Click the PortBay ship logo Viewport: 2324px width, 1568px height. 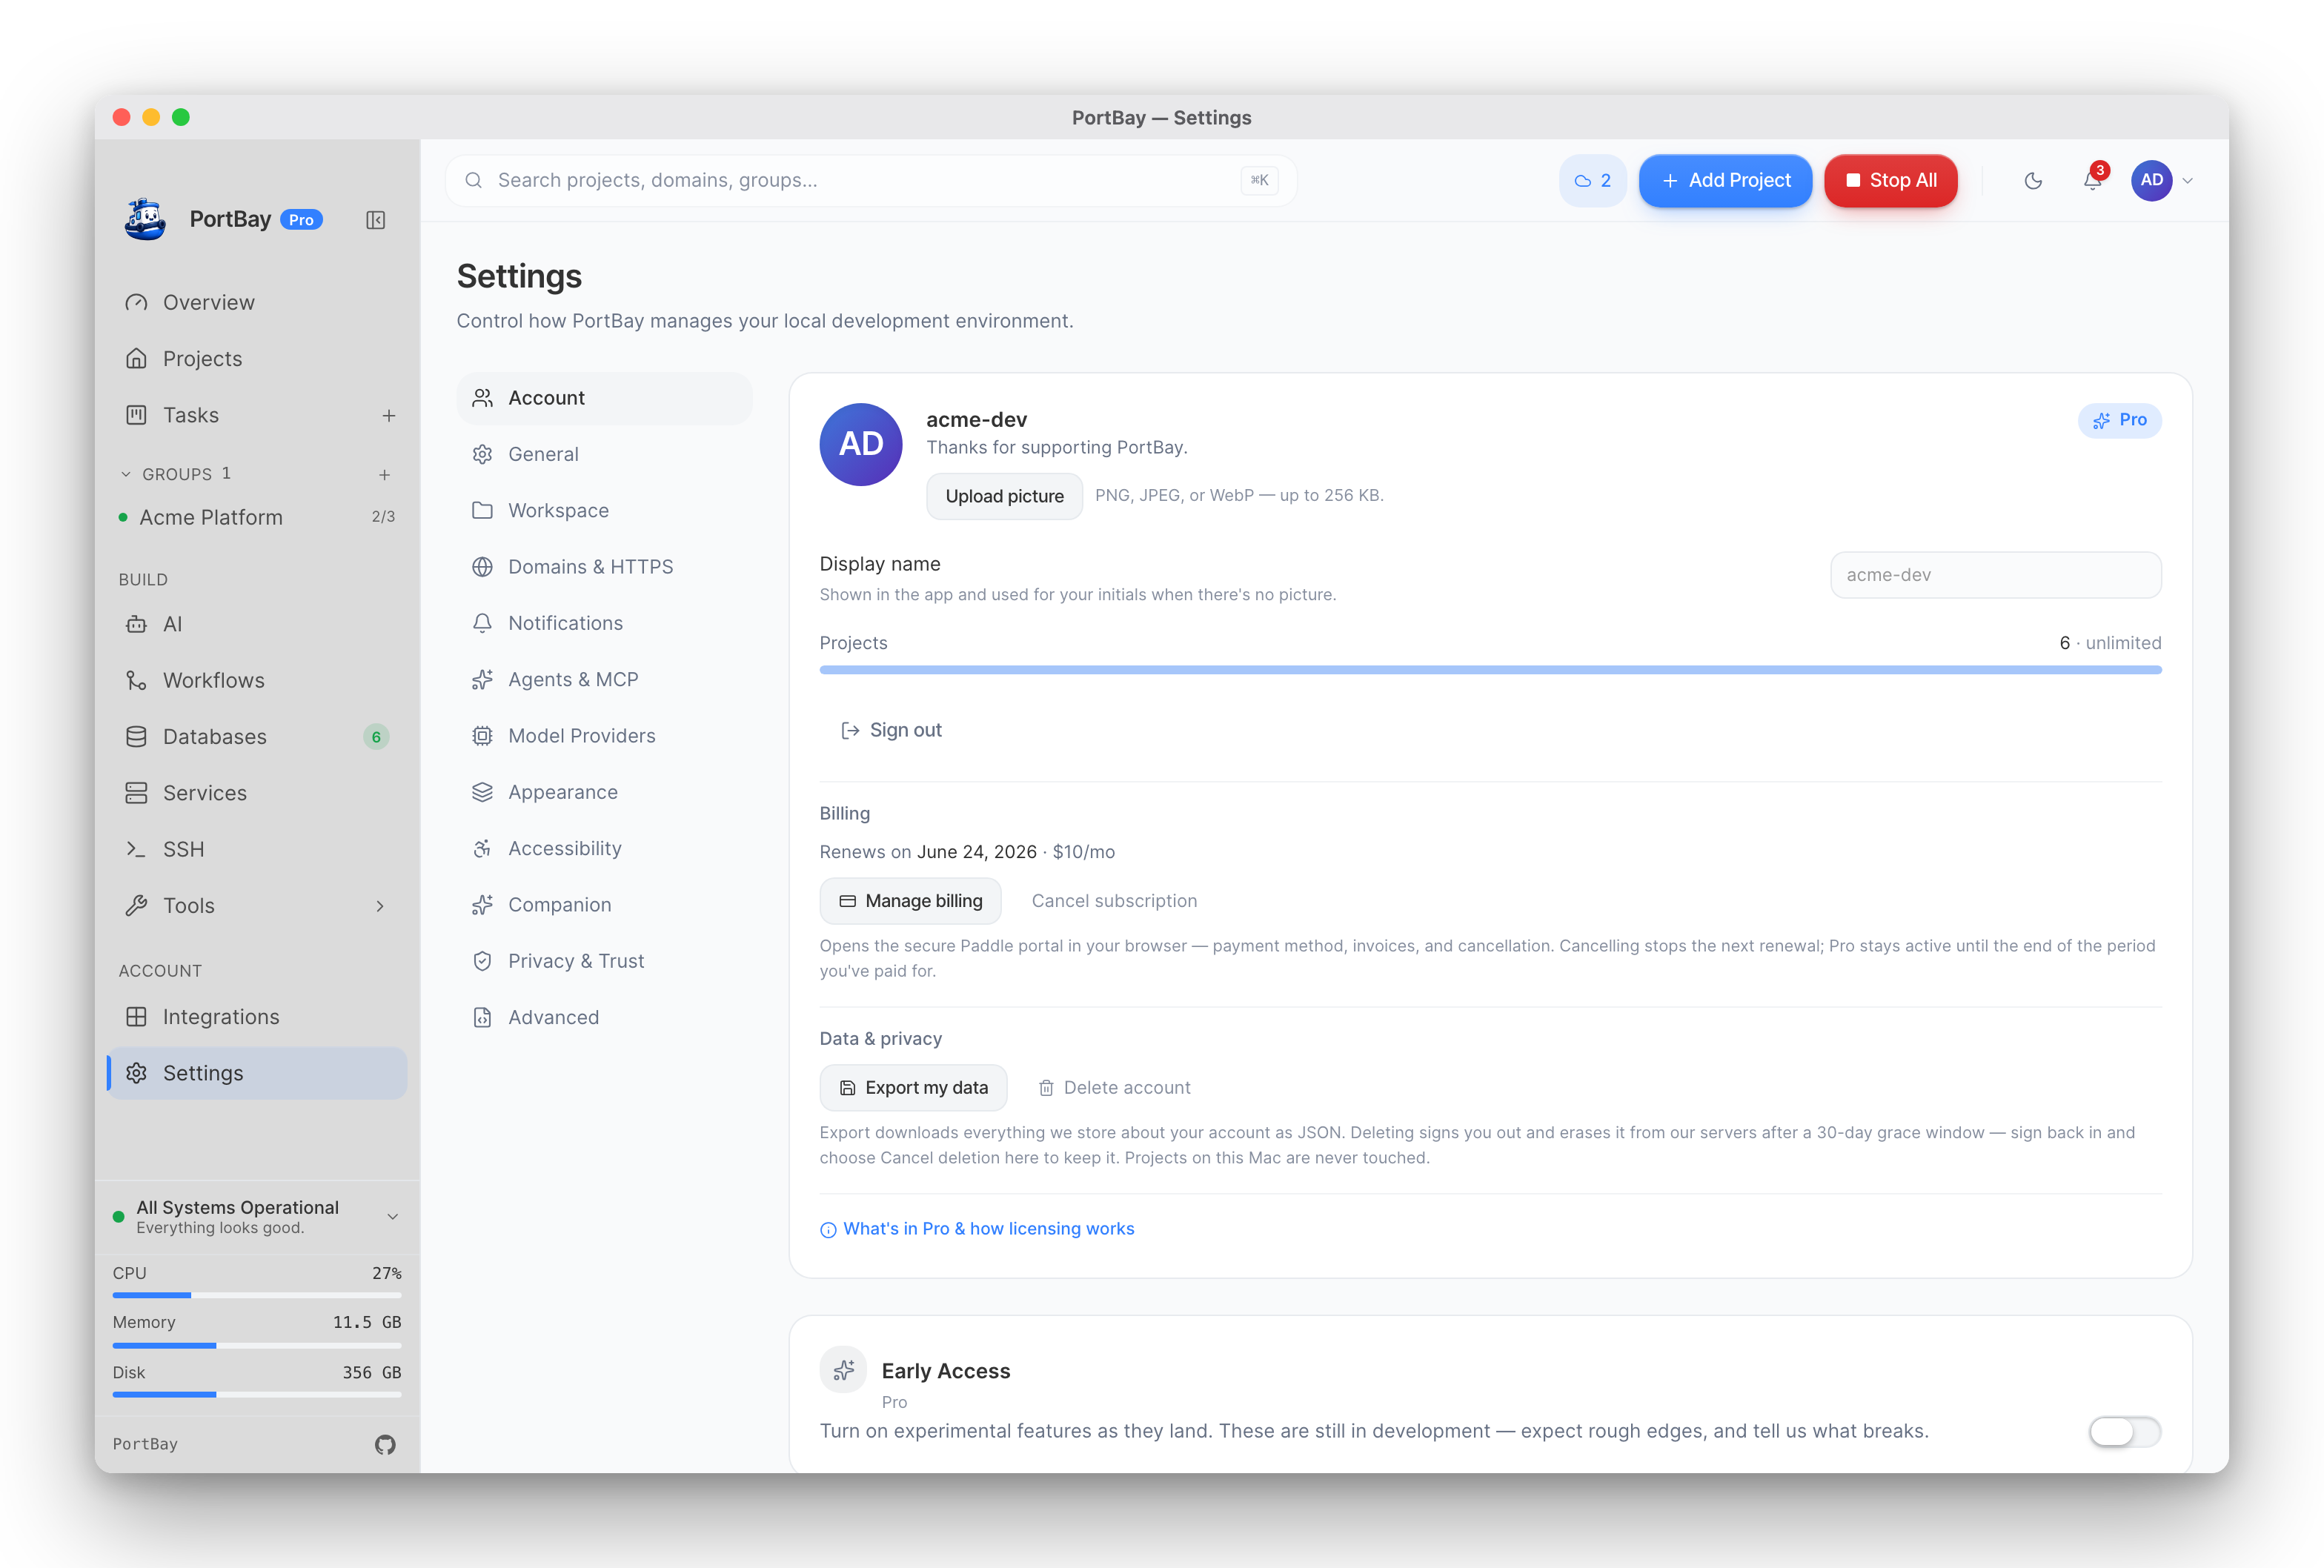point(146,219)
